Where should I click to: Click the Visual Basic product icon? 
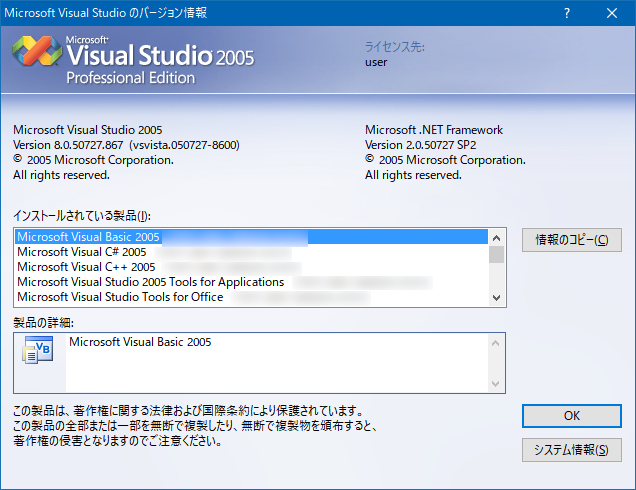coord(38,350)
